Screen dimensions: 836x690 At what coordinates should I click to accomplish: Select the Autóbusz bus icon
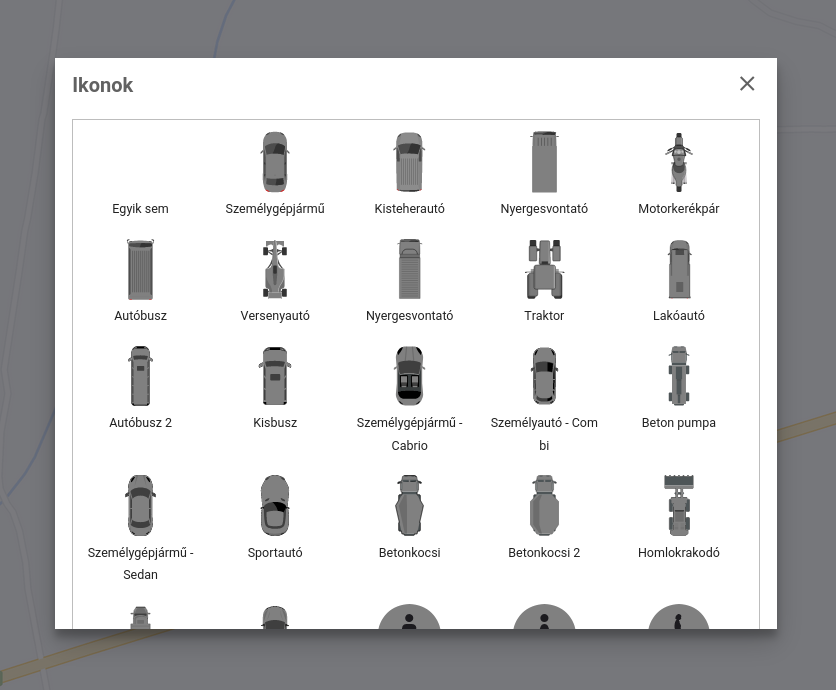(141, 269)
